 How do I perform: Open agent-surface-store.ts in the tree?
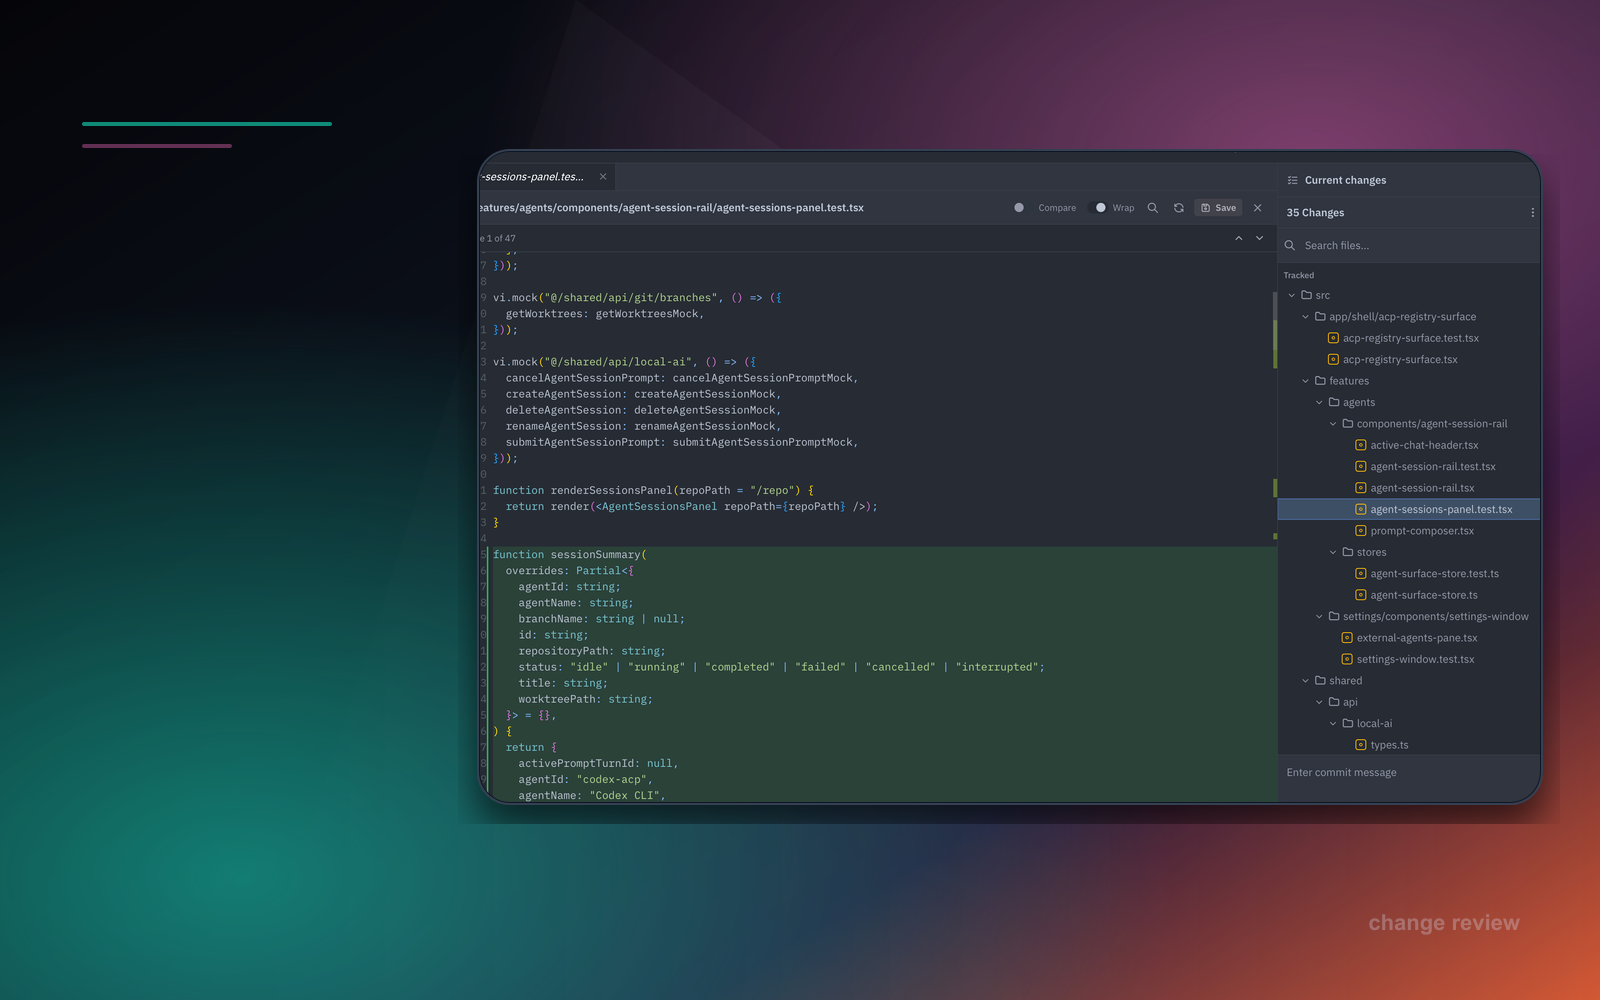1424,595
